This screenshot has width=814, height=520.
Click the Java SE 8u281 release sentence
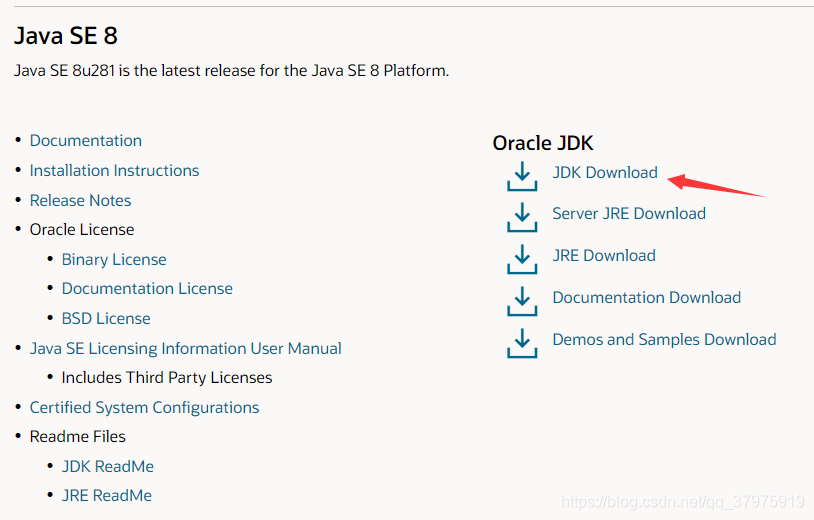[x=232, y=71]
